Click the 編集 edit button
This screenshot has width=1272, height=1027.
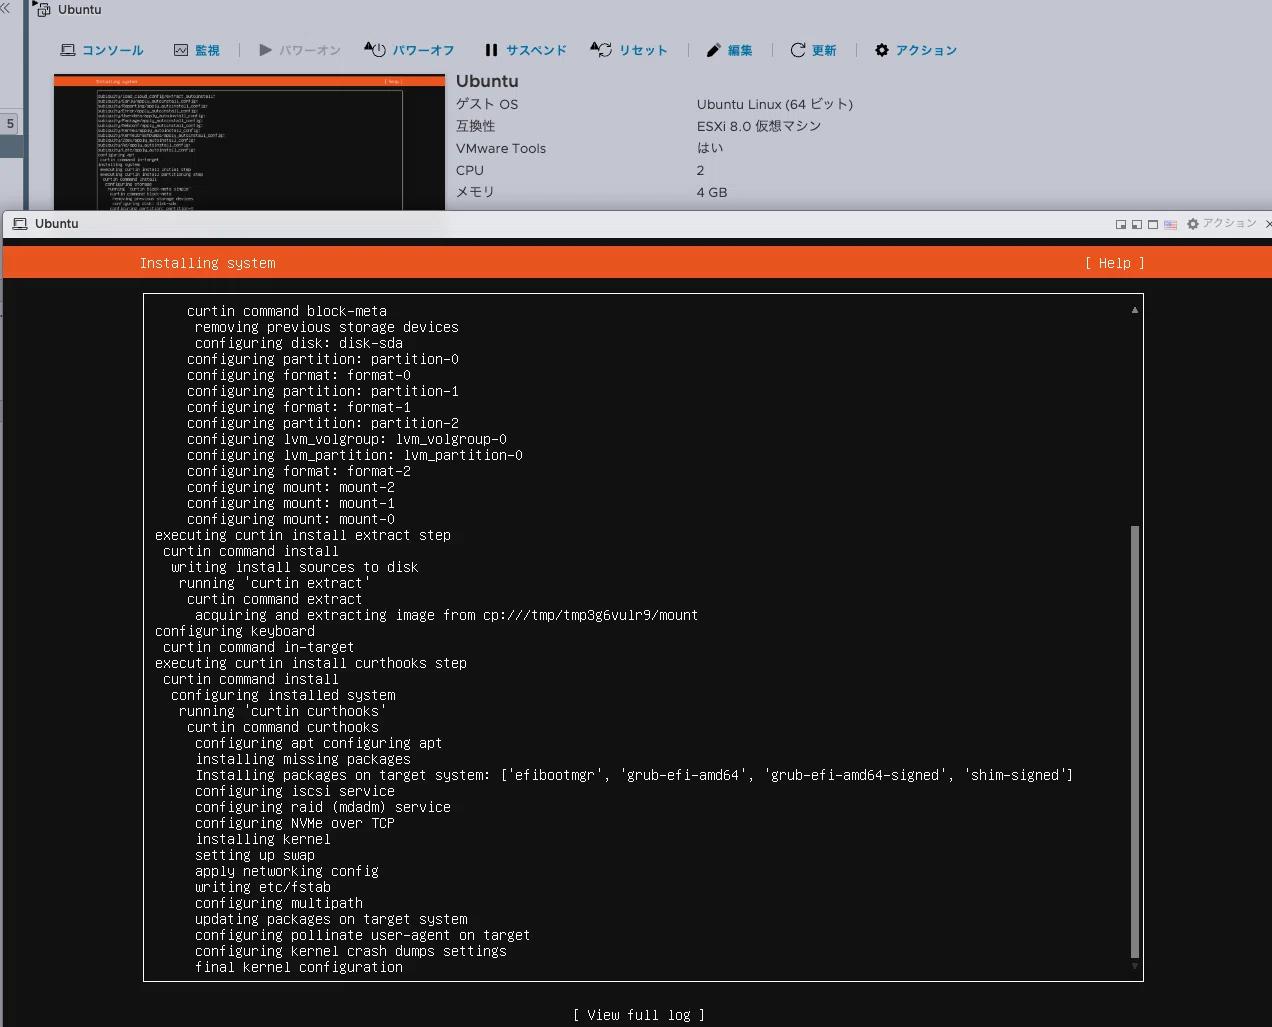click(x=730, y=50)
